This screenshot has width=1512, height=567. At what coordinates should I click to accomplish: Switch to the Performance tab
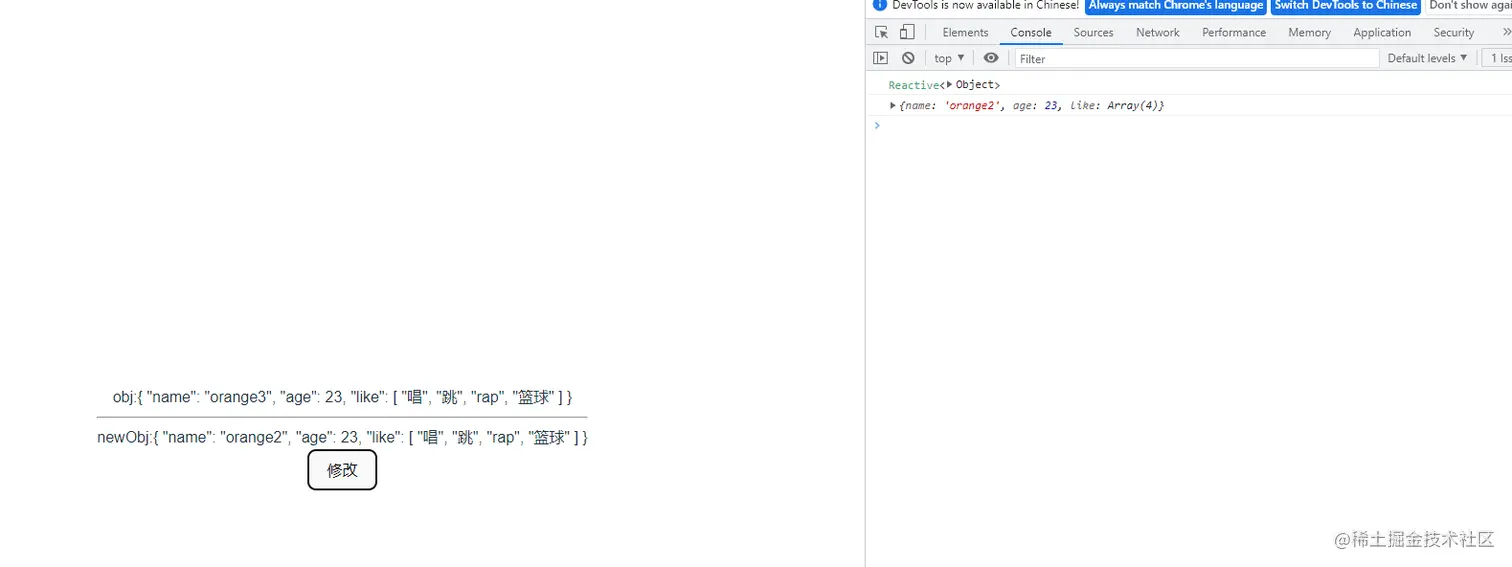(x=1234, y=32)
